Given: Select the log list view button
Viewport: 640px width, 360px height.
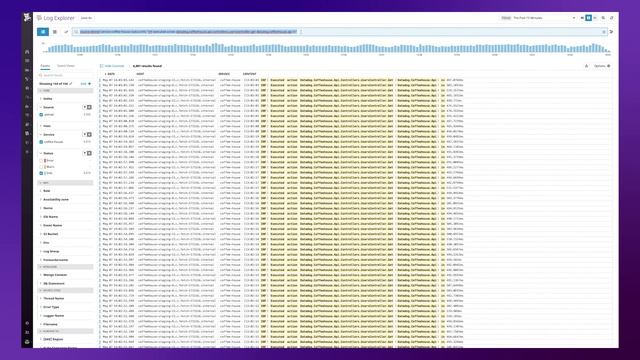Looking at the screenshot, I should tap(43, 31).
